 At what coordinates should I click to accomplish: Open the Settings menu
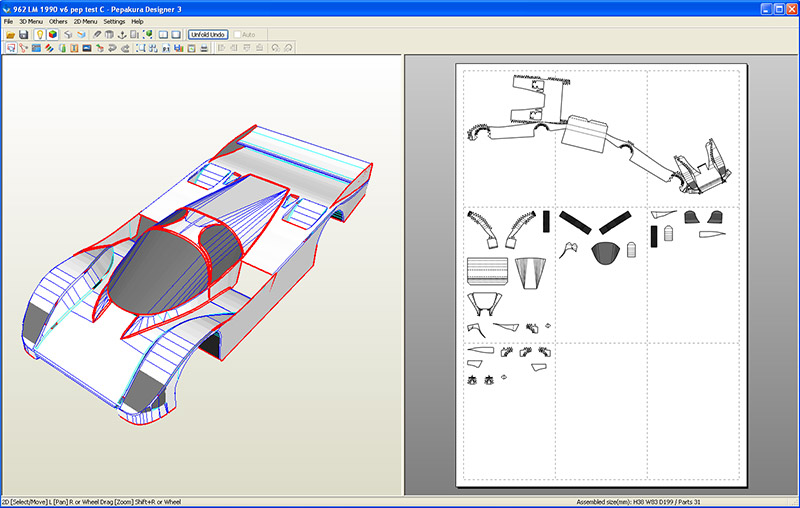114,21
